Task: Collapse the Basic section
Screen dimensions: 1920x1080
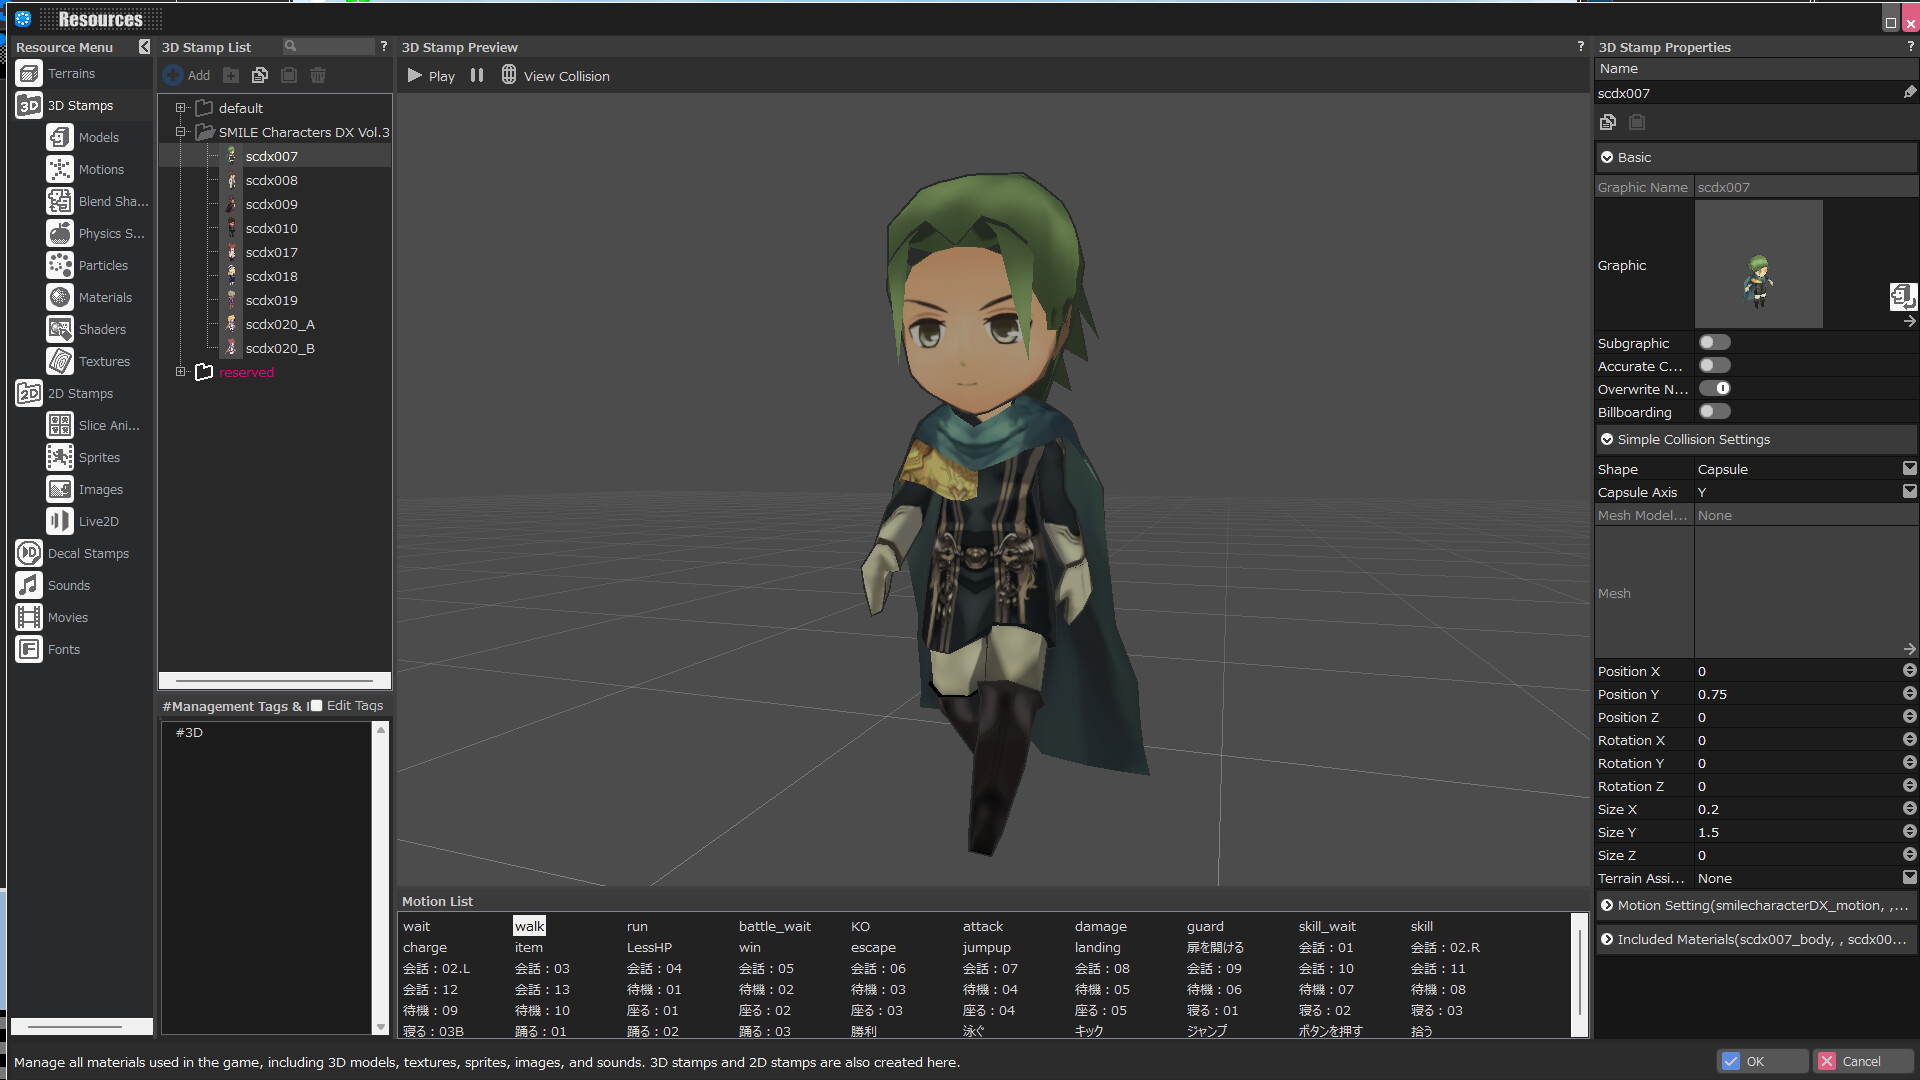Action: (x=1607, y=158)
